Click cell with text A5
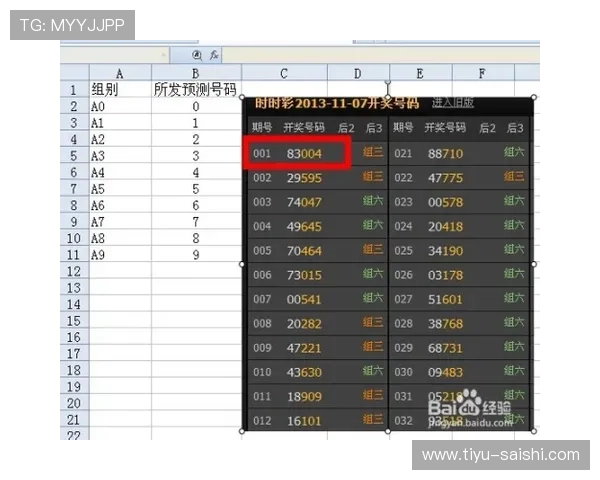The height and width of the screenshot is (480, 600). click(120, 189)
